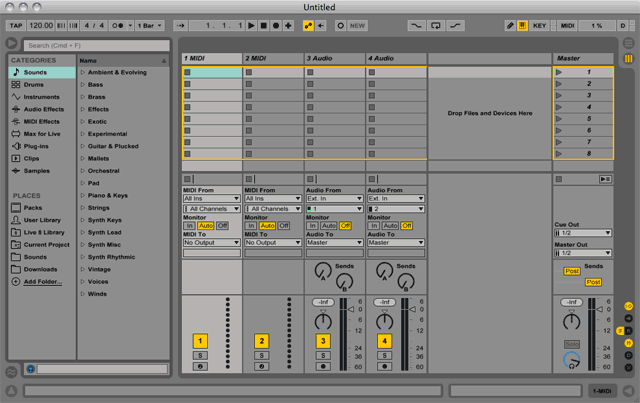Open Audio From Ext. In dropdown on track 3

click(x=334, y=198)
